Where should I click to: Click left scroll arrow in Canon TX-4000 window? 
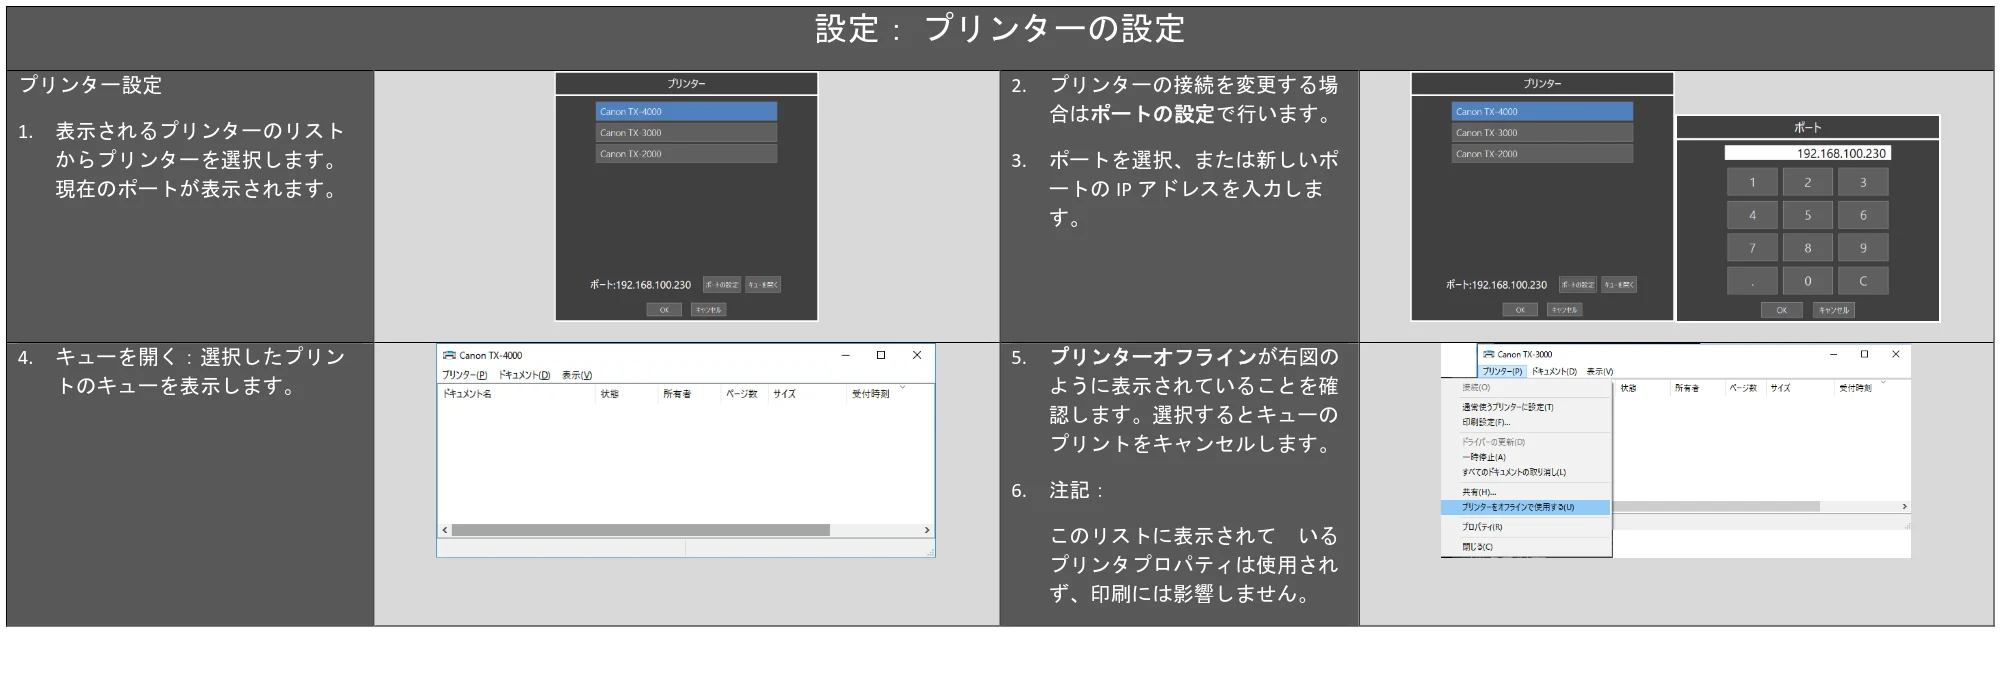point(445,530)
